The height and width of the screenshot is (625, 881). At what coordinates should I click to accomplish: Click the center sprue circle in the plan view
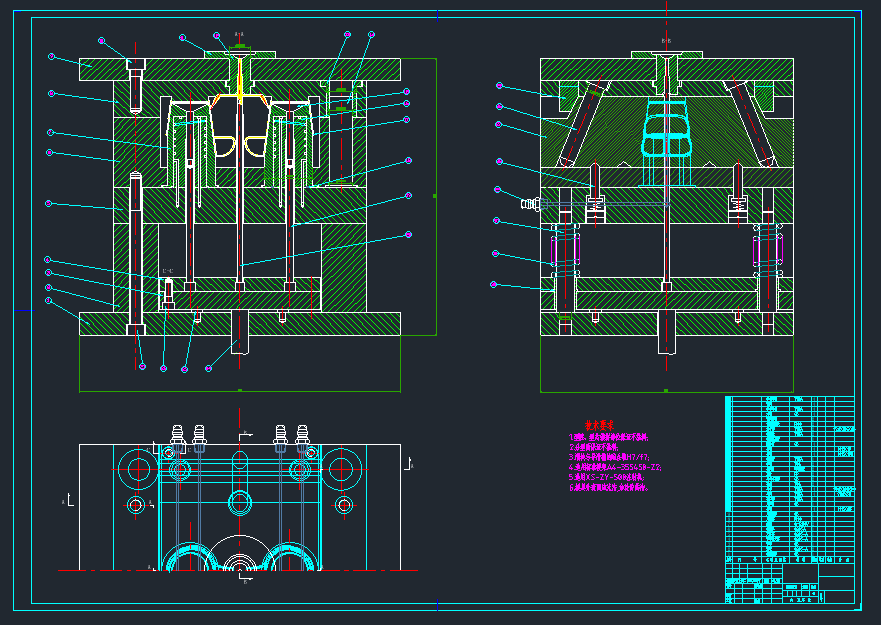[x=239, y=502]
